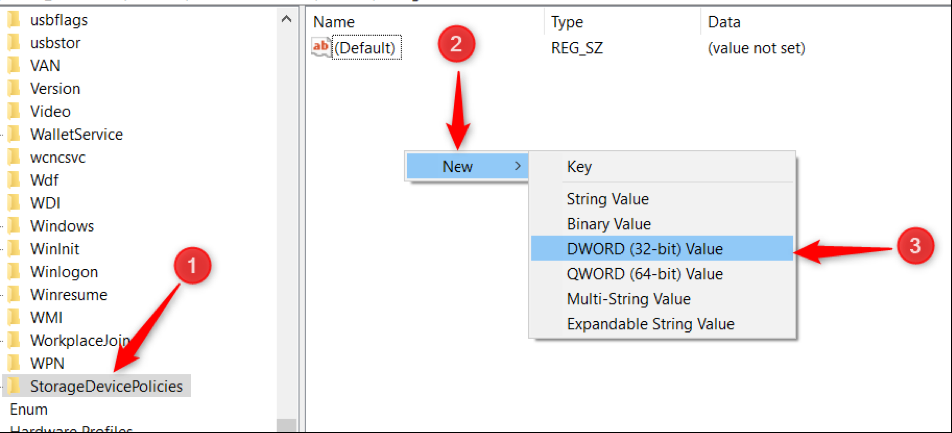952x433 pixels.
Task: Choose Expandable String Value
Action: 650,324
